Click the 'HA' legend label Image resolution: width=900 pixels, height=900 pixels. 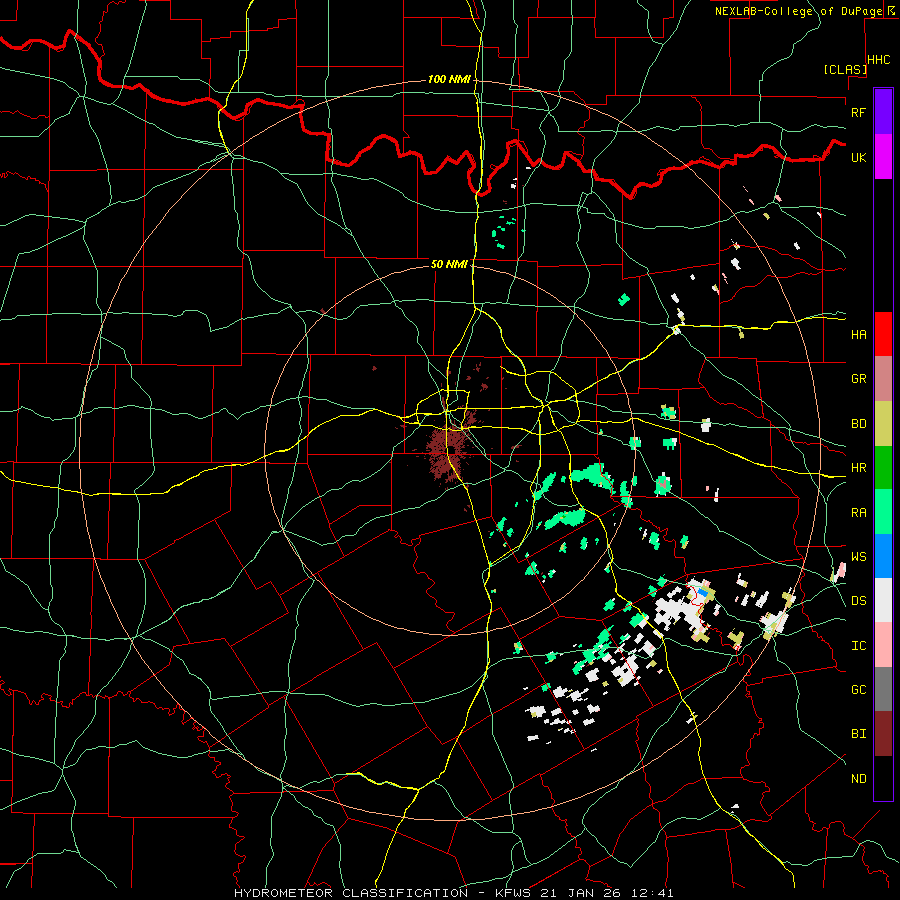tap(858, 335)
